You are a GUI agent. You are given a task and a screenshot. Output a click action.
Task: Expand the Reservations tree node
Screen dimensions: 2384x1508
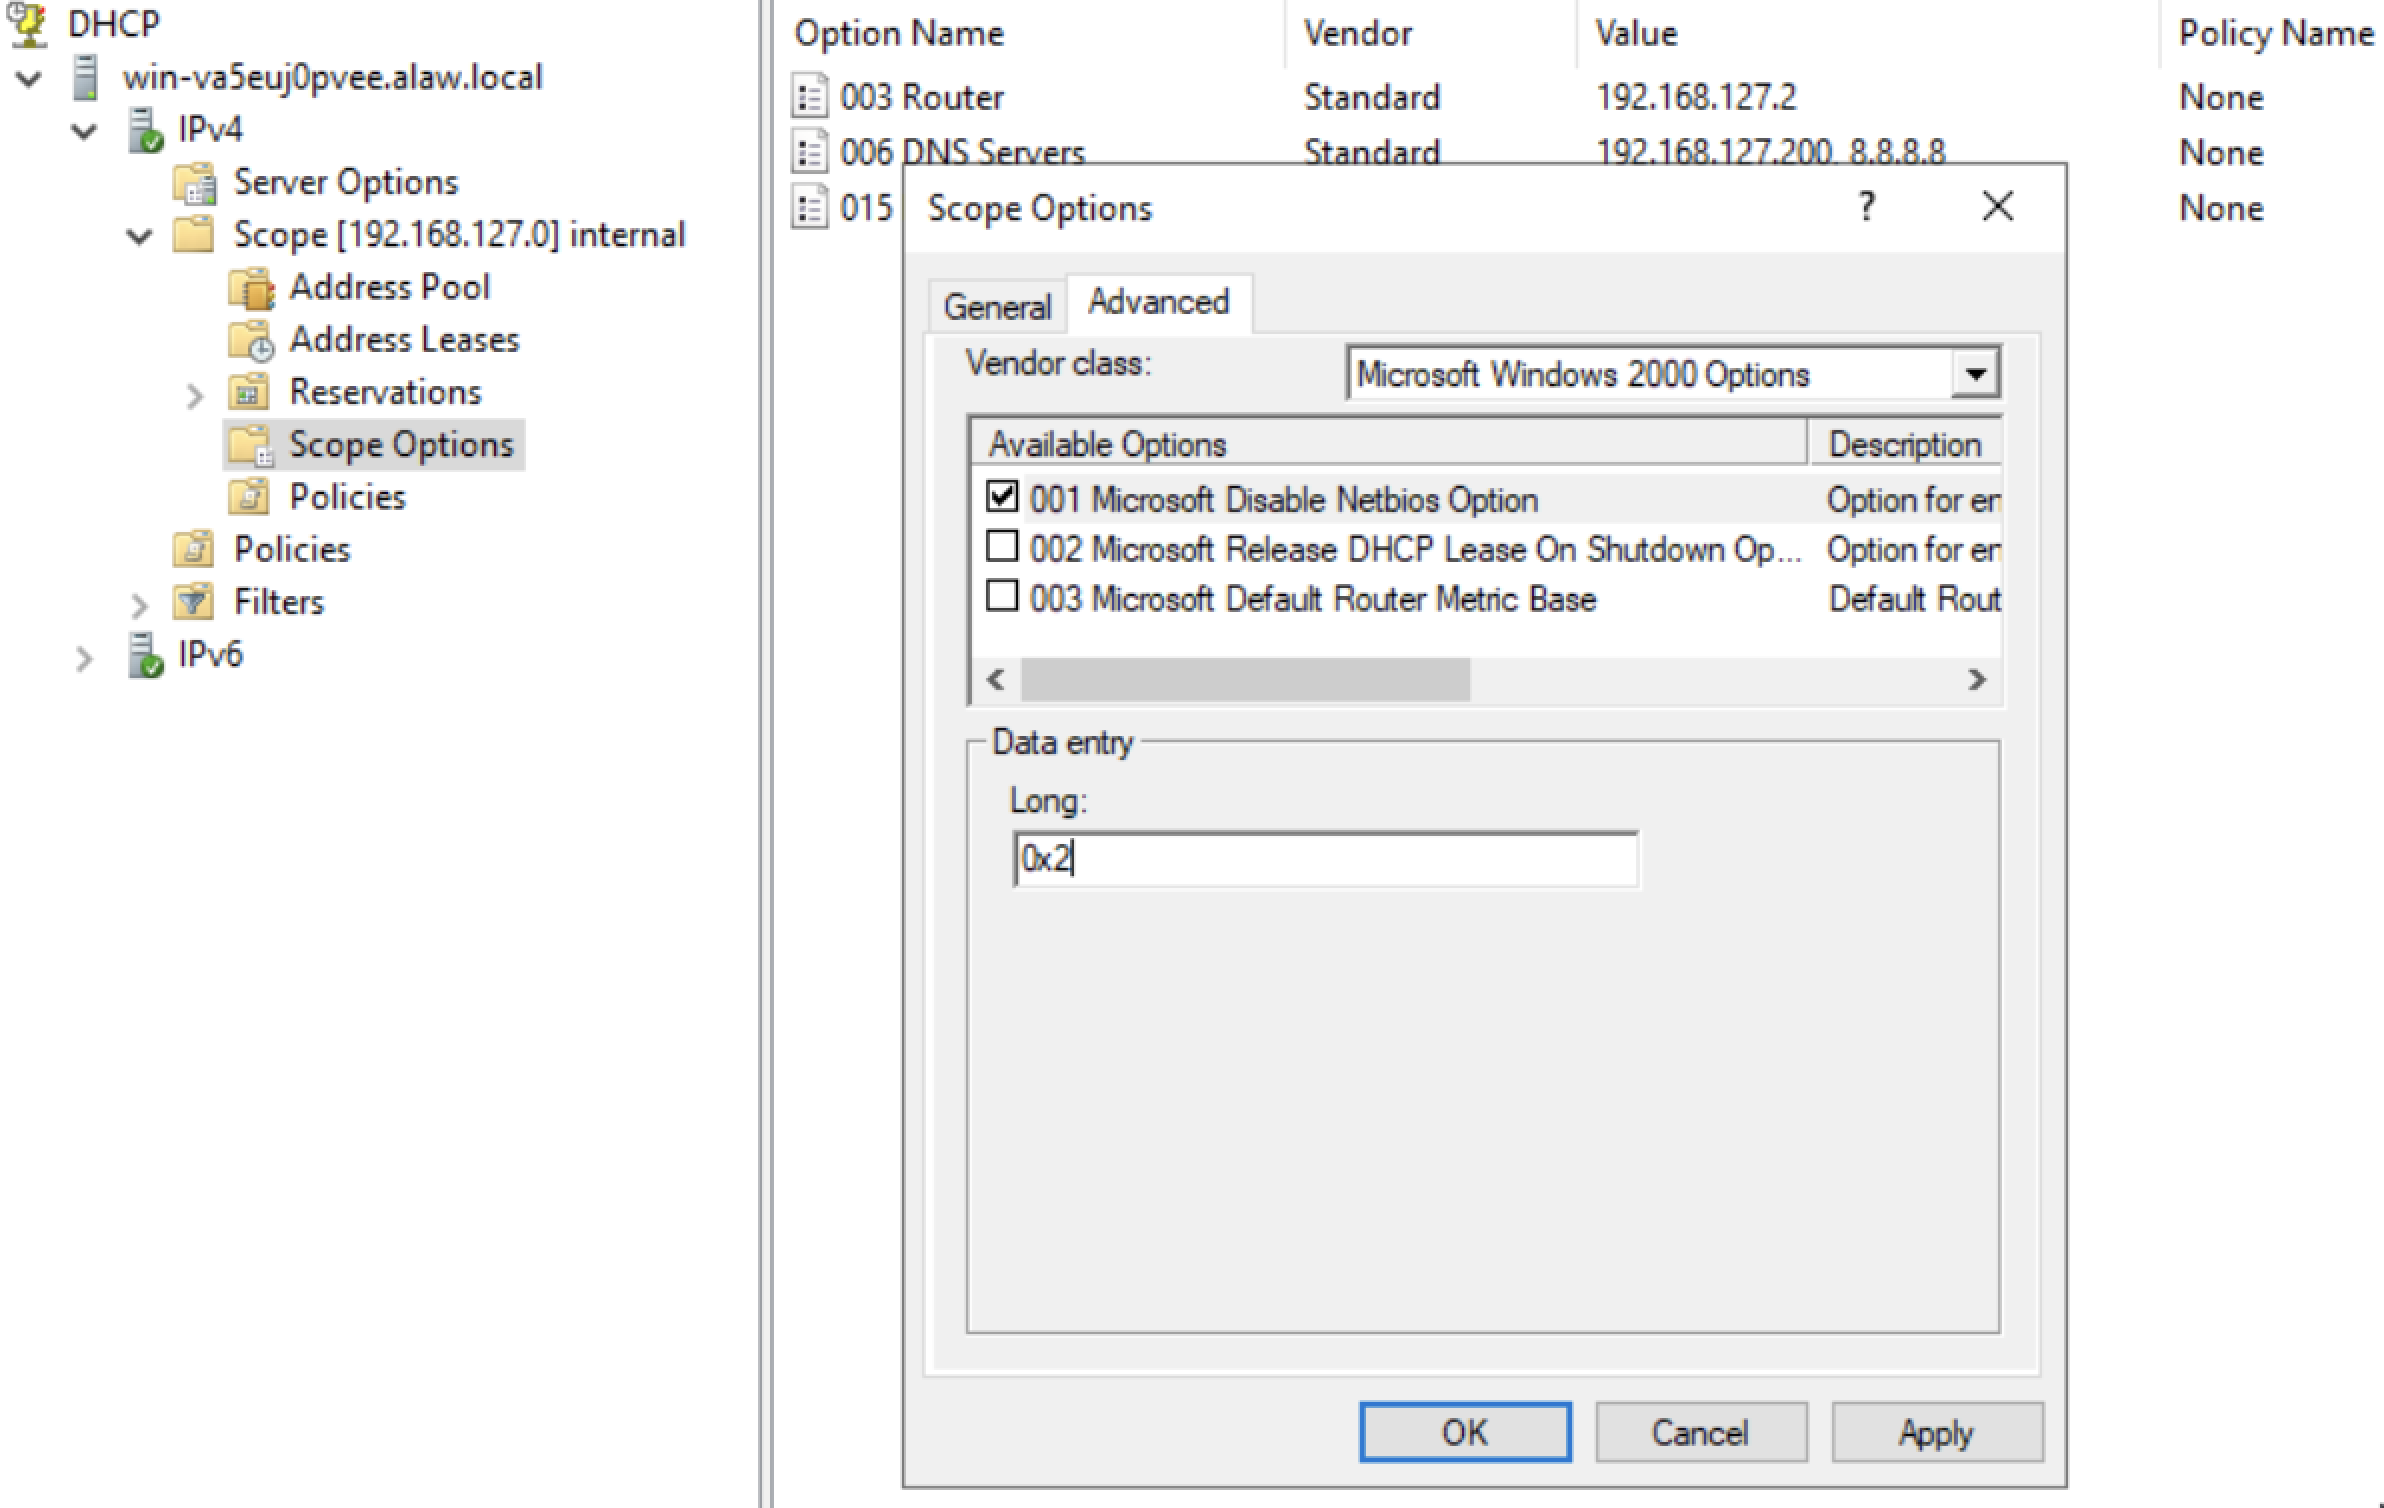192,395
